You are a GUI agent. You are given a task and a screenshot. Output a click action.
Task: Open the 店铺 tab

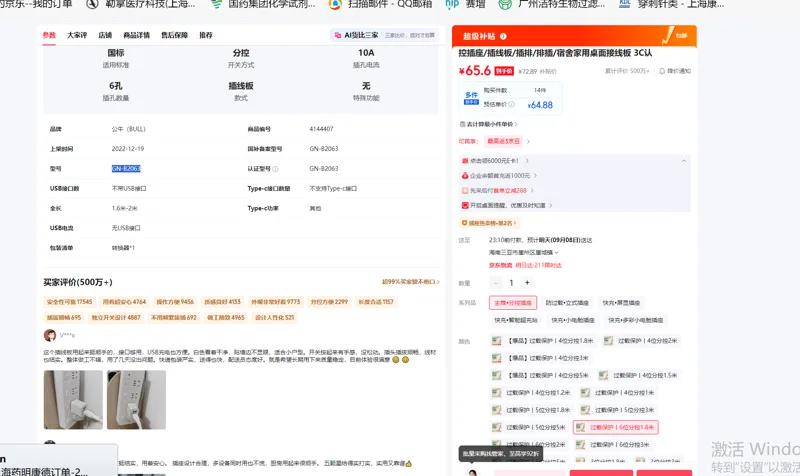[105, 35]
